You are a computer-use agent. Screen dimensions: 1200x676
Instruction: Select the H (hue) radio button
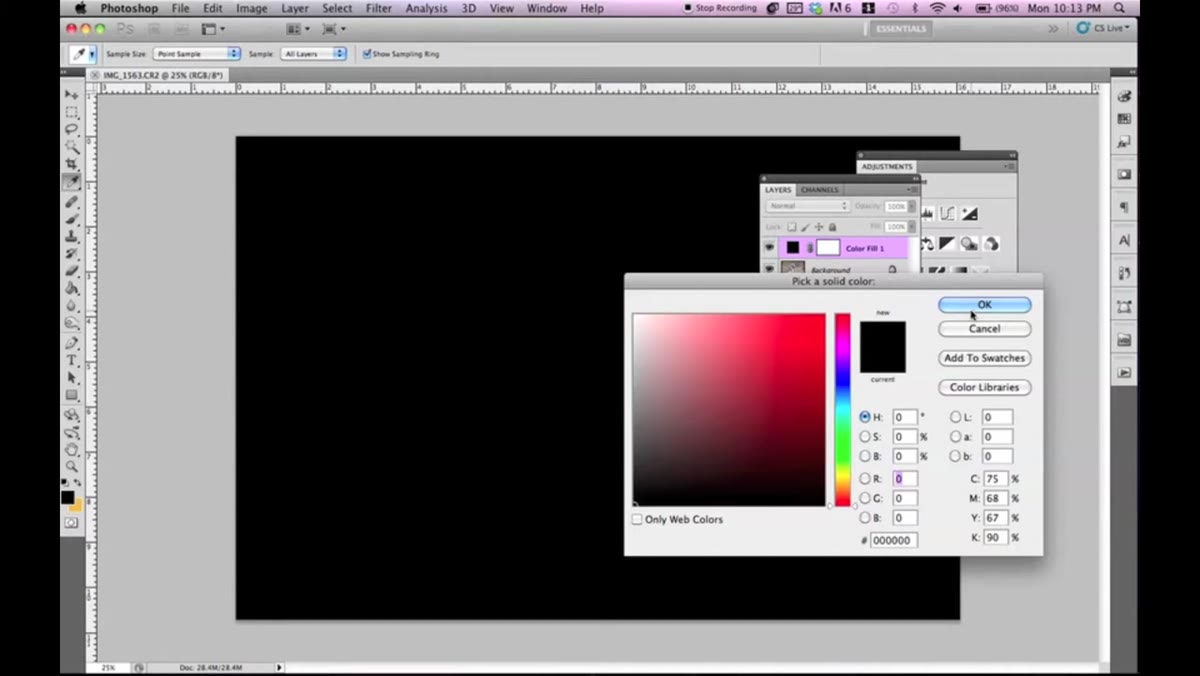pyautogui.click(x=865, y=417)
